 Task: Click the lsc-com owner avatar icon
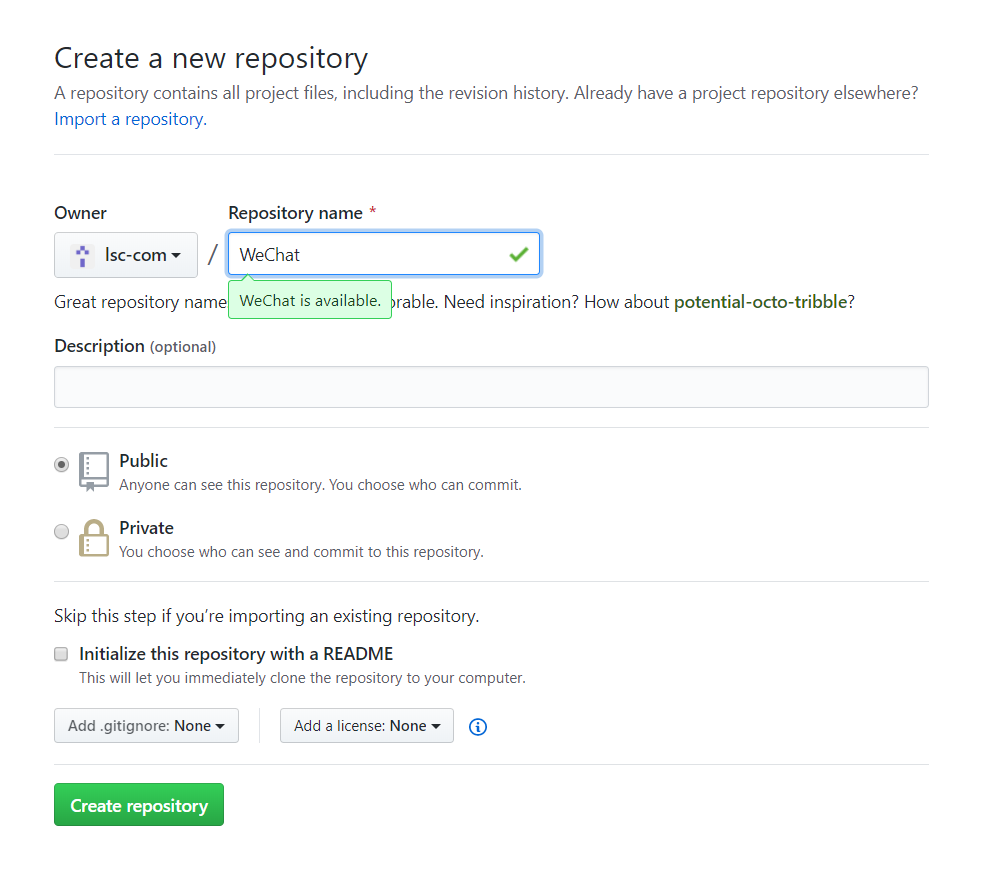coord(82,255)
